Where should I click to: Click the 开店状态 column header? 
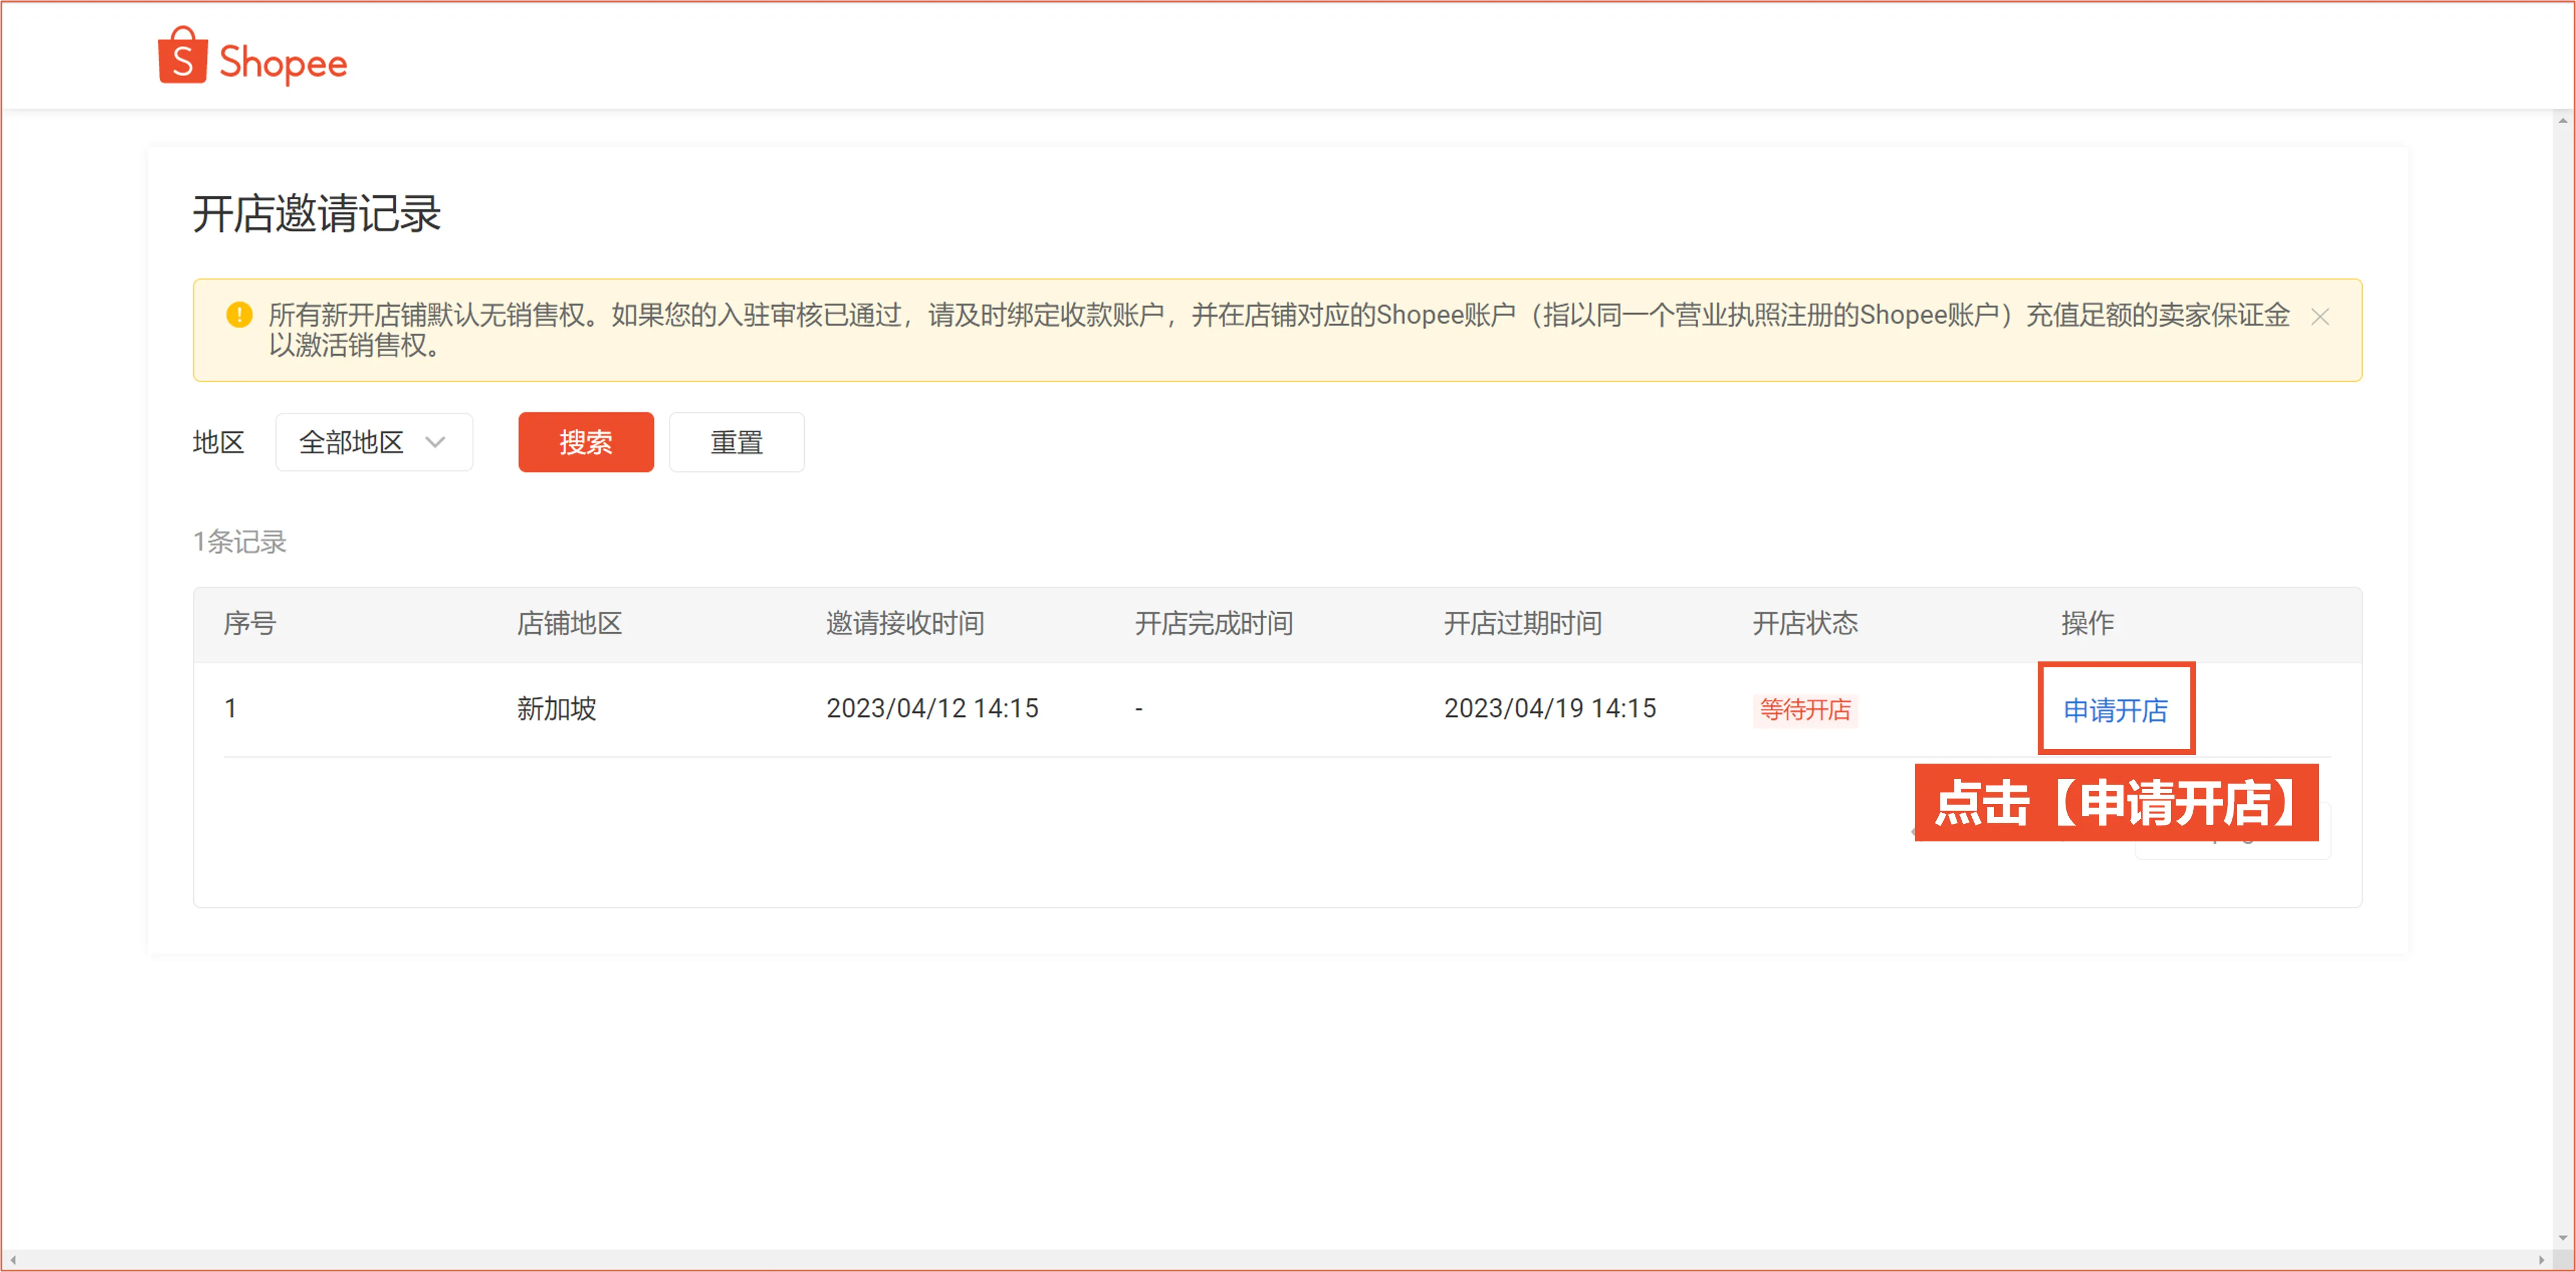(x=1804, y=623)
